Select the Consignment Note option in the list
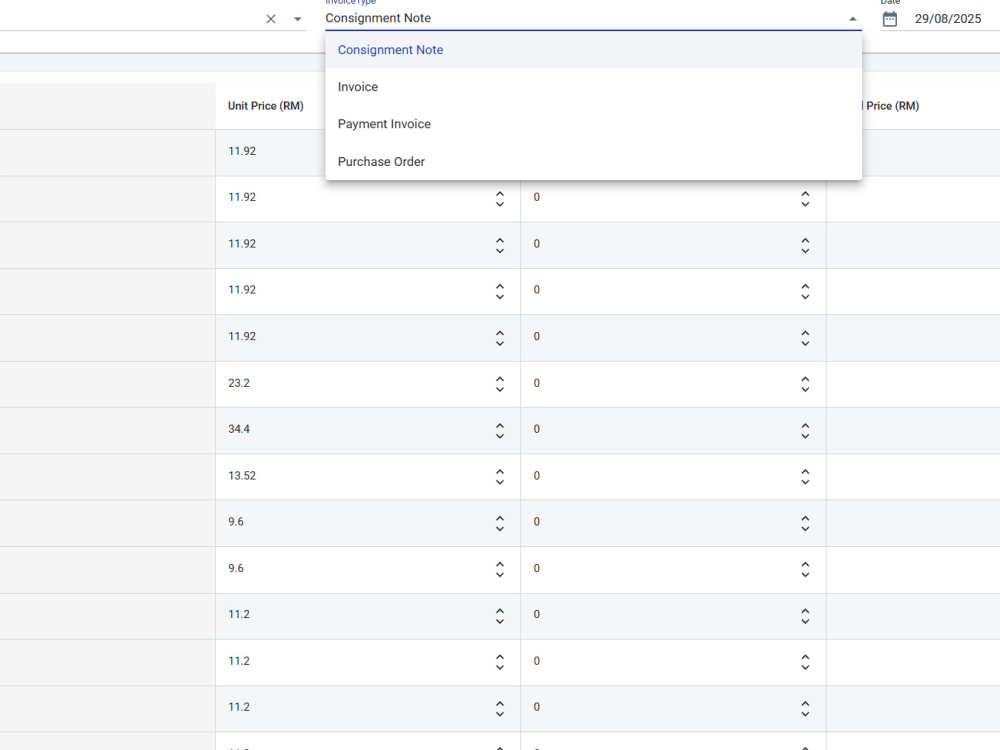The image size is (1000, 750). tap(593, 50)
